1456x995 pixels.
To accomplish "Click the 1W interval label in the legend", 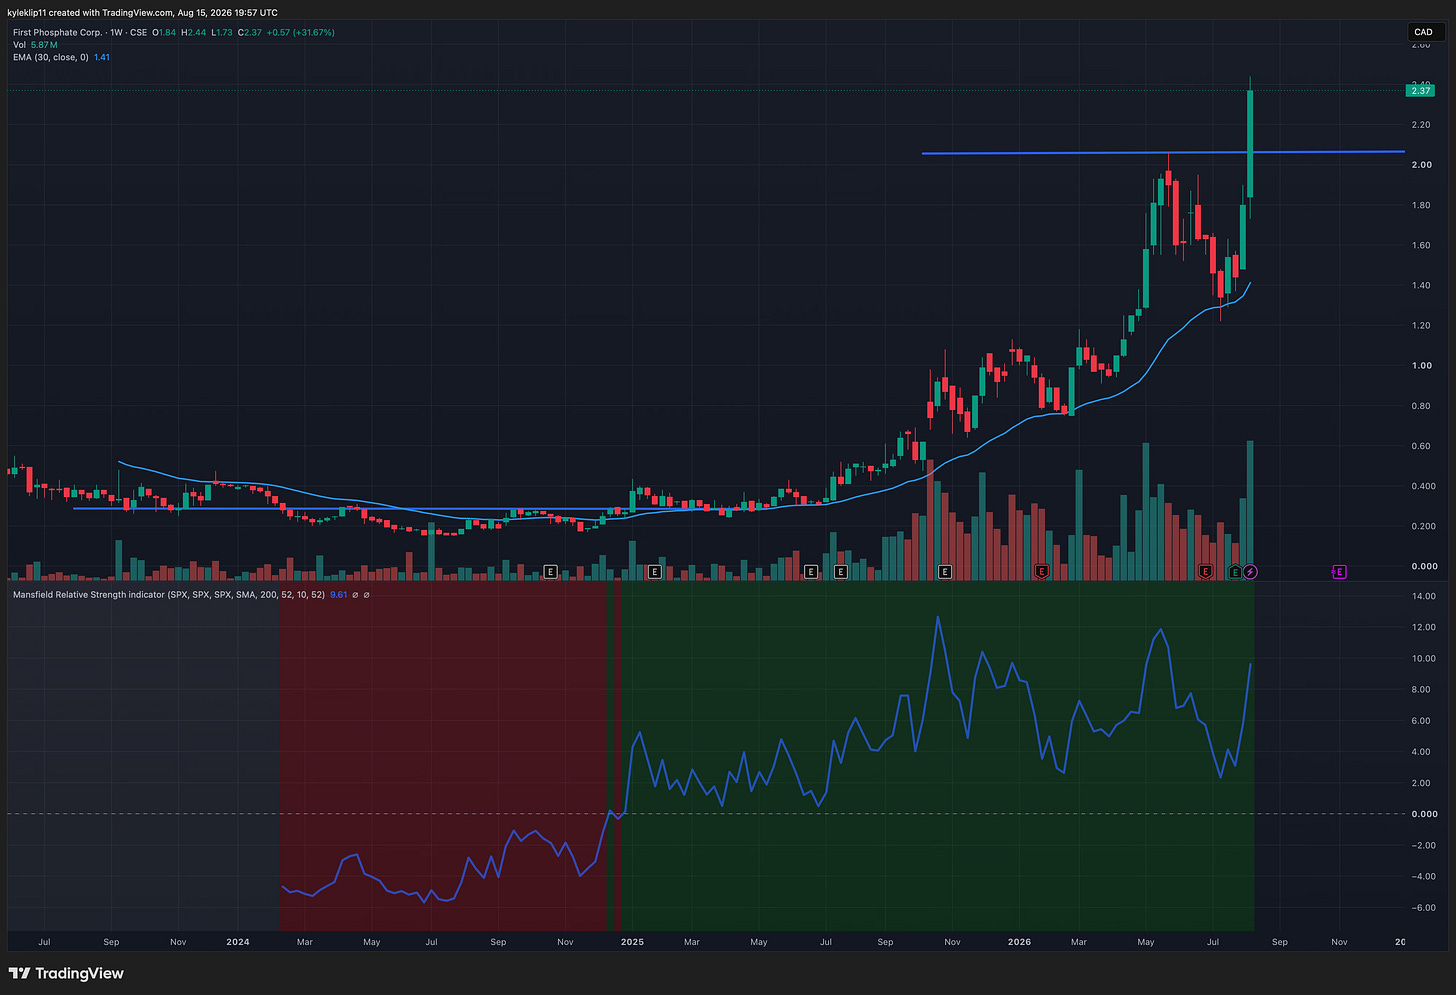I will coord(116,33).
